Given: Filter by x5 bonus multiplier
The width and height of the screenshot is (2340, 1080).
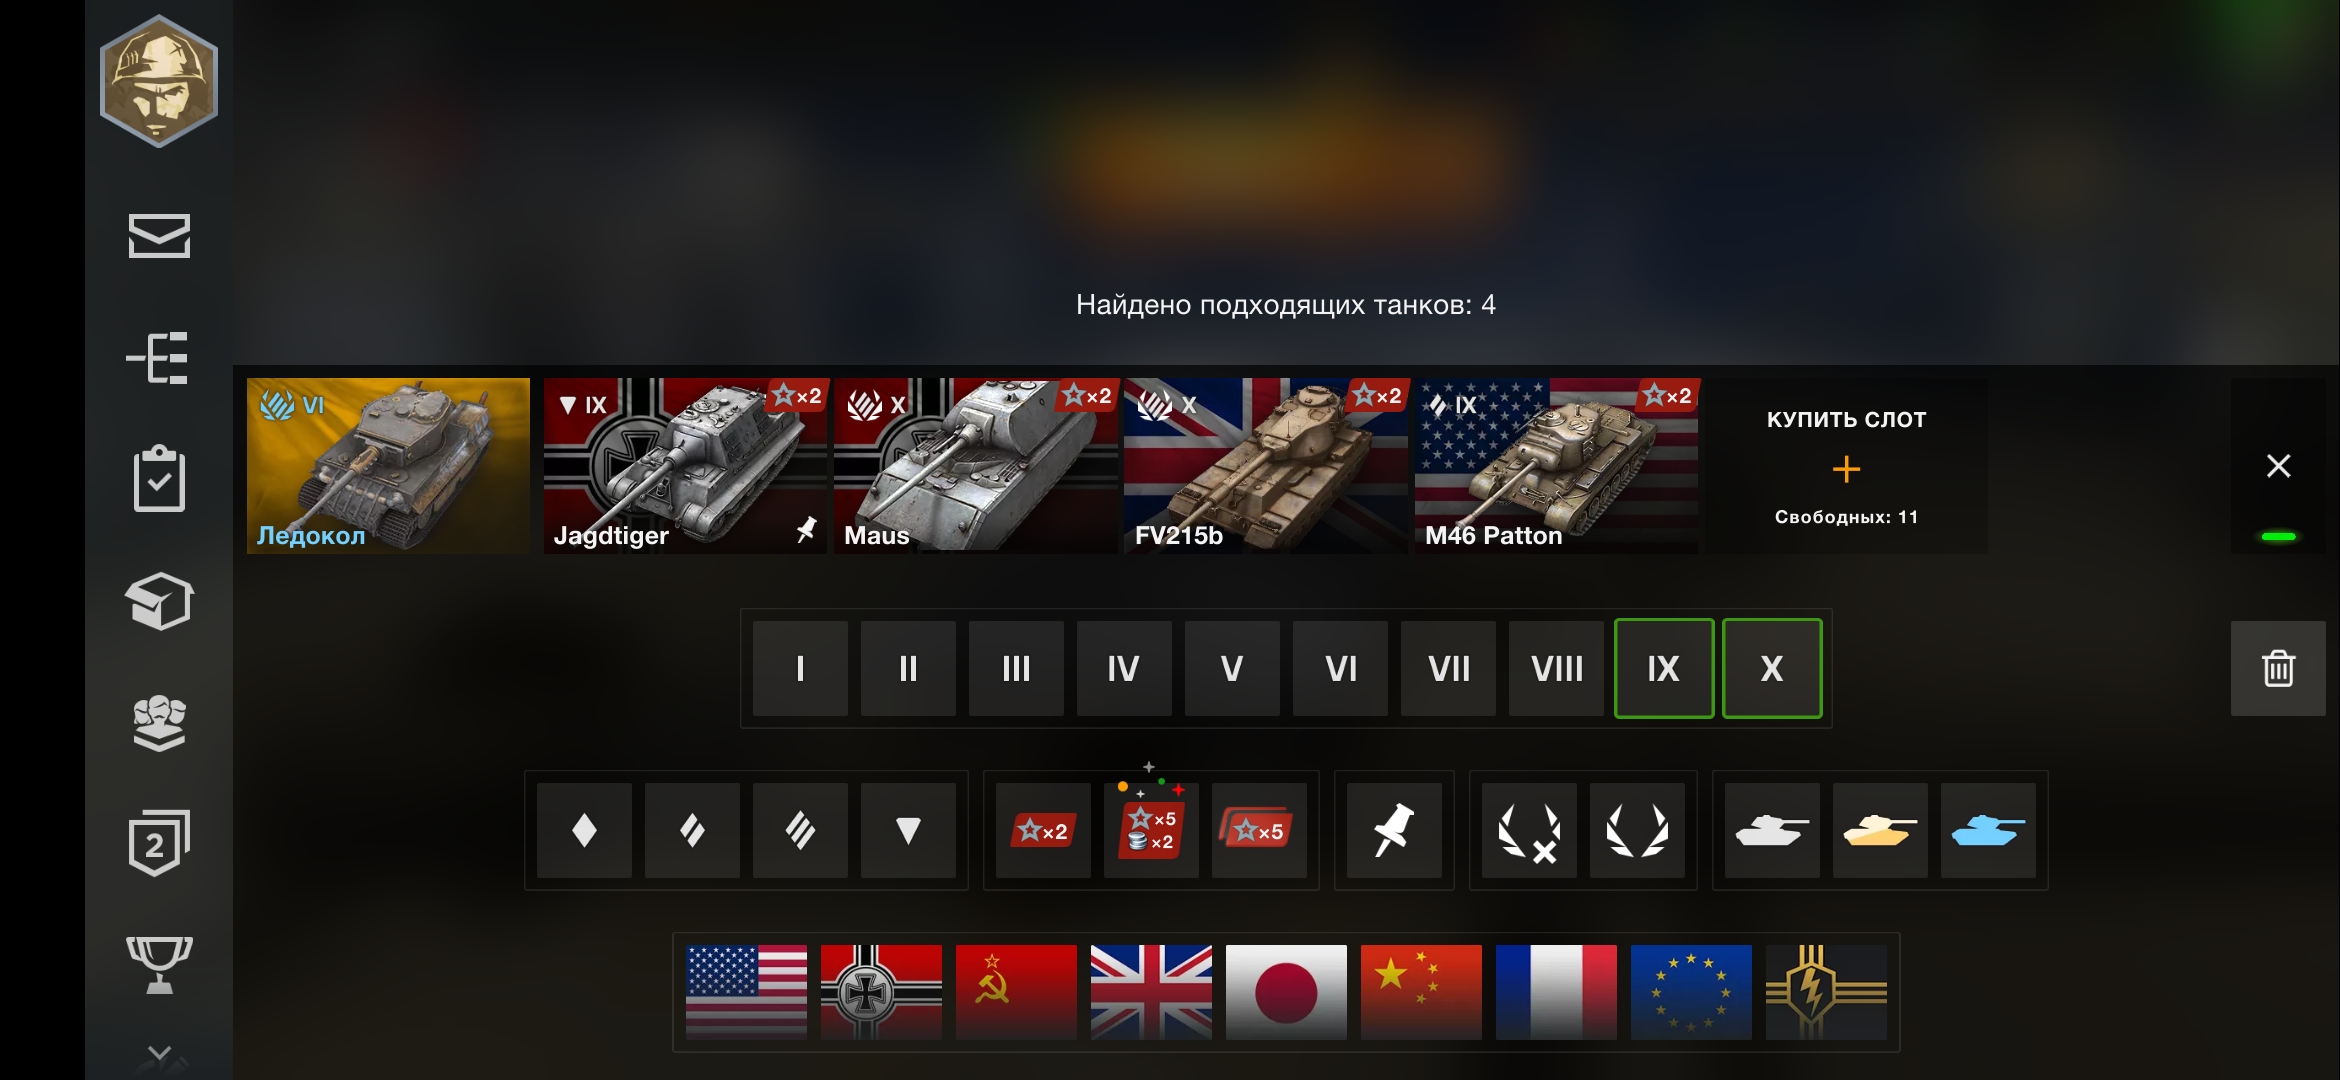Looking at the screenshot, I should click(1259, 830).
